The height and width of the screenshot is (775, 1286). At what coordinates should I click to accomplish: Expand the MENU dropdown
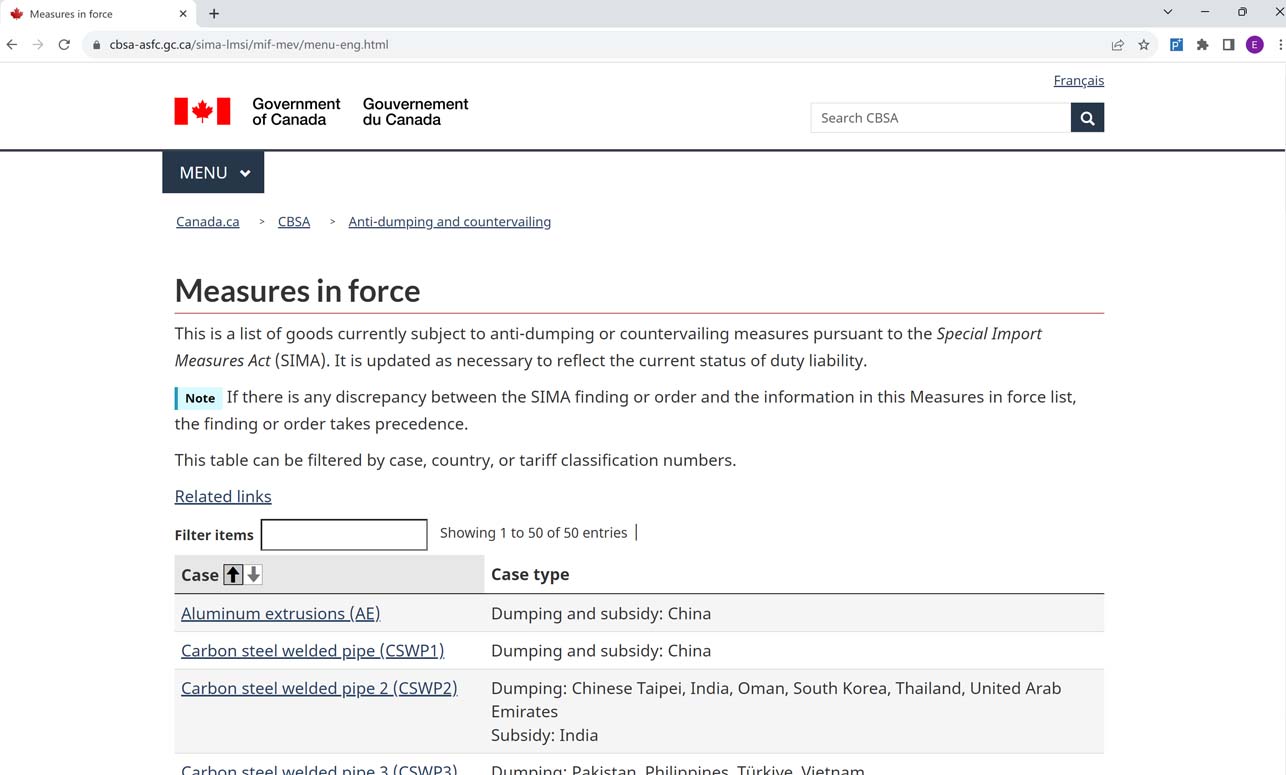[x=213, y=172]
